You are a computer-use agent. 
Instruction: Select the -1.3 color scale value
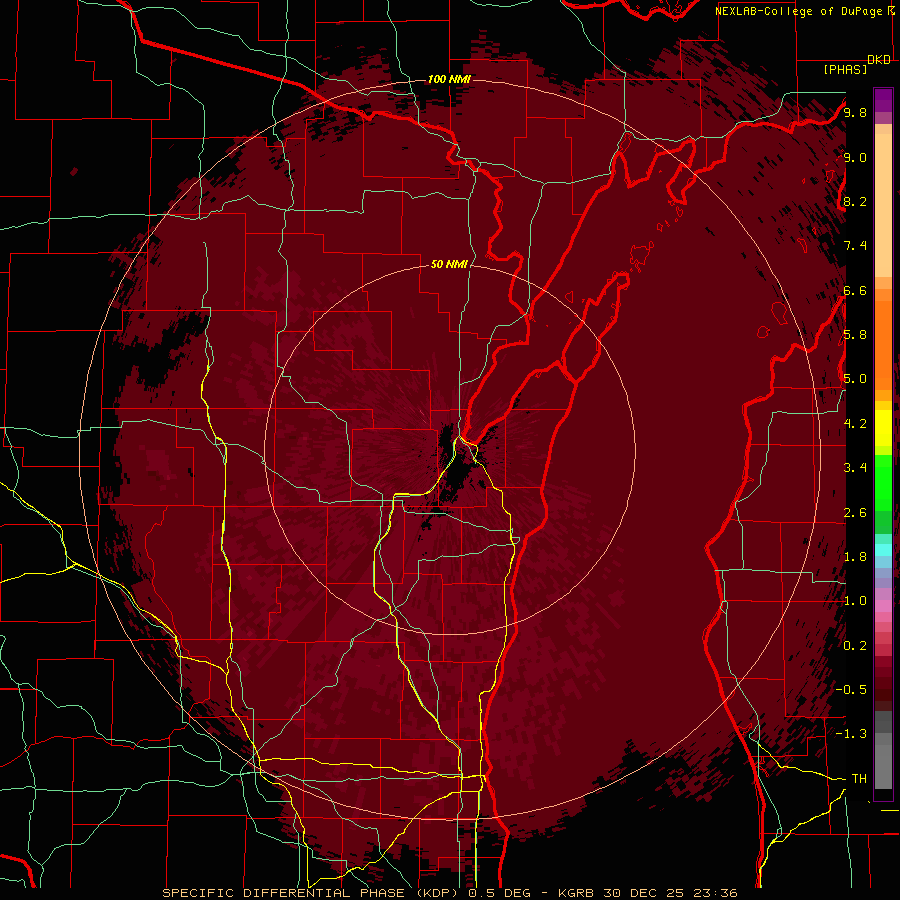pos(851,734)
